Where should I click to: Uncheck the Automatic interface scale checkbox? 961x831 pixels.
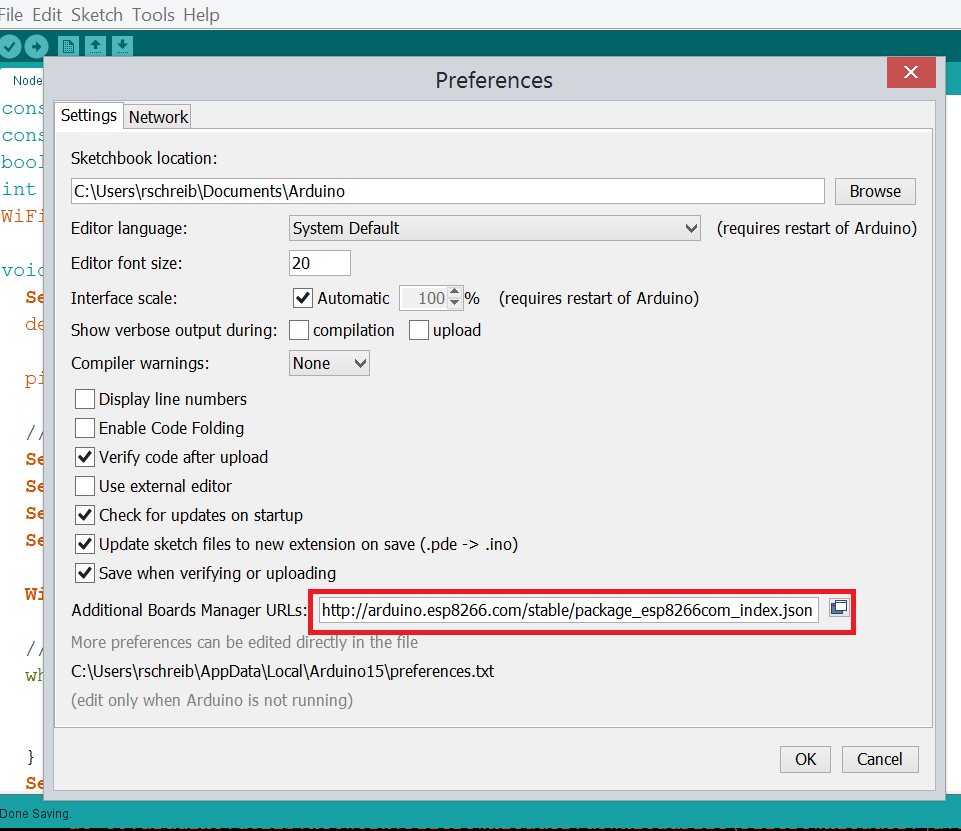coord(303,298)
